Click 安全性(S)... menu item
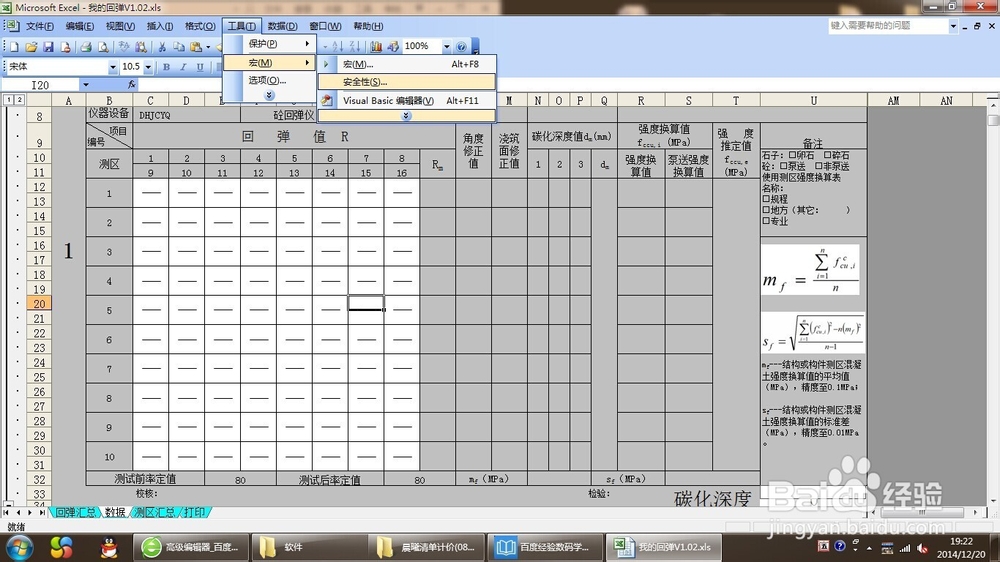The height and width of the screenshot is (562, 1000). (x=407, y=82)
